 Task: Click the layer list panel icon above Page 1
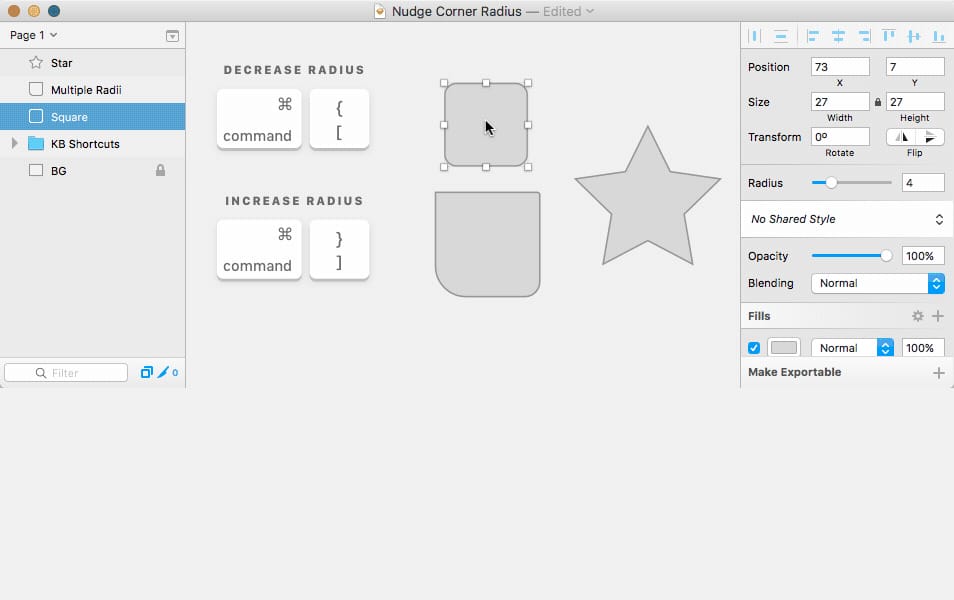point(171,34)
